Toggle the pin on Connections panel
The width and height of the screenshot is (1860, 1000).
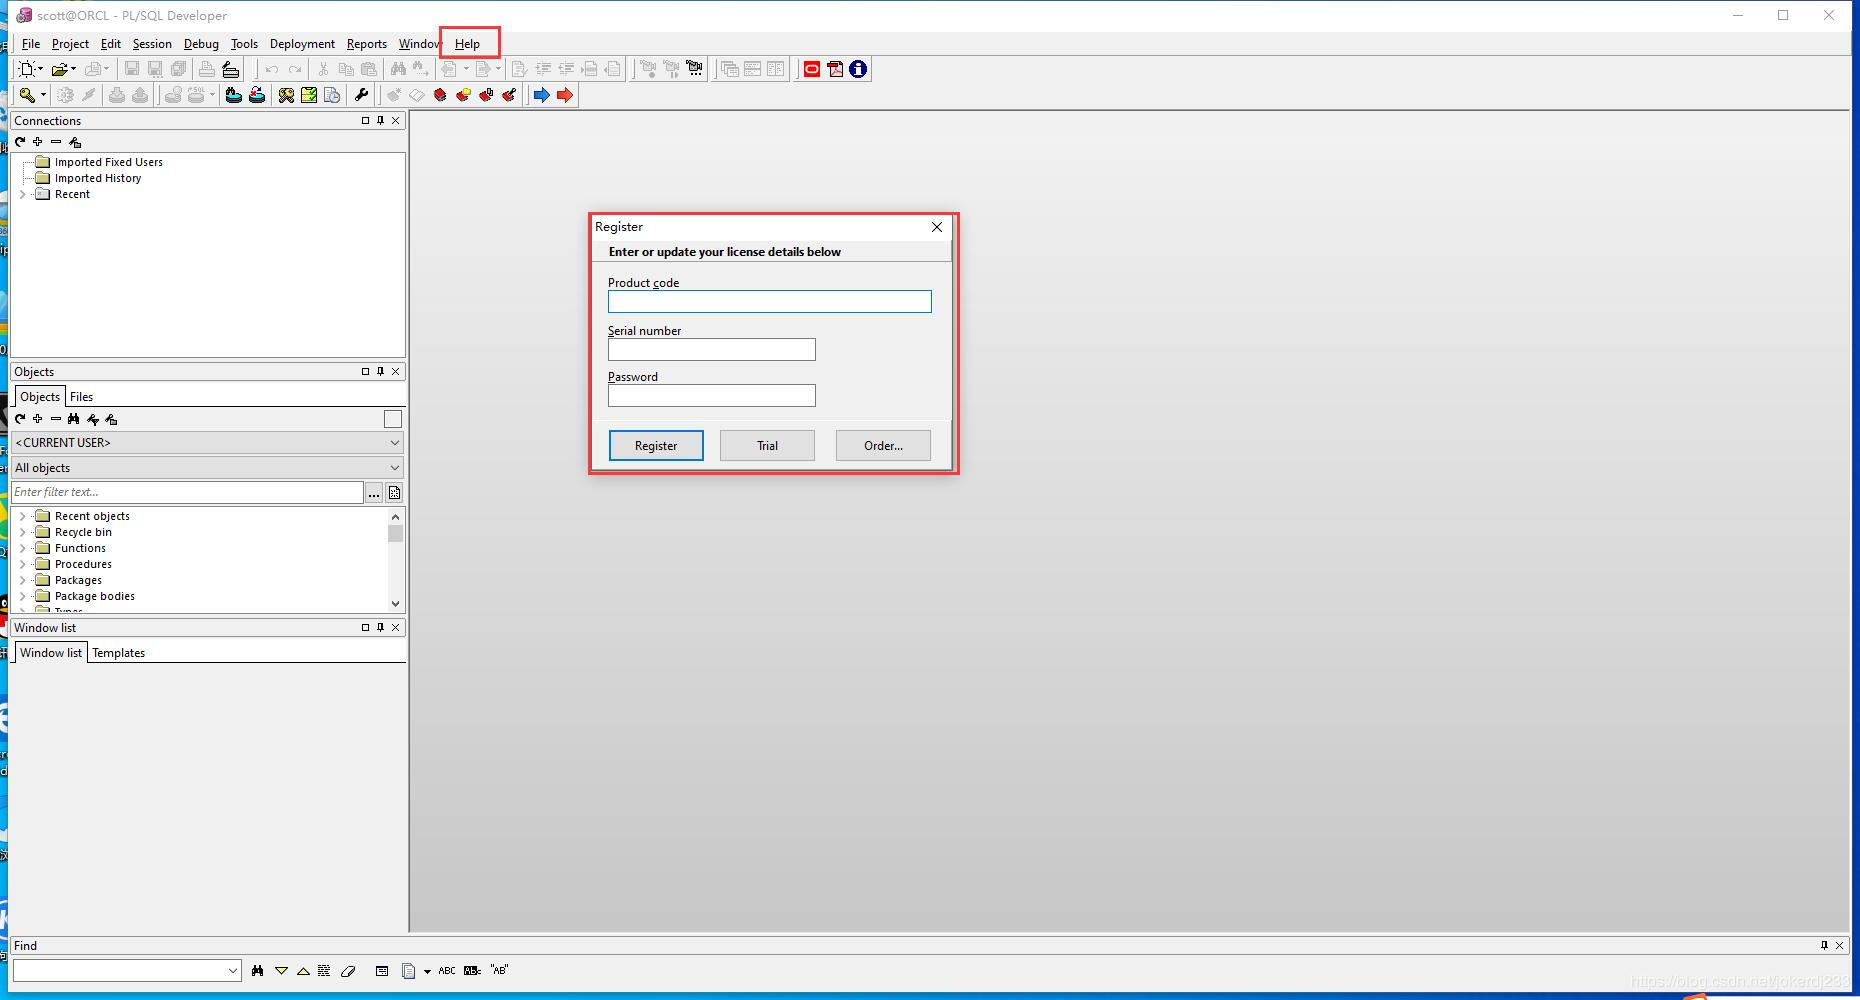[380, 120]
